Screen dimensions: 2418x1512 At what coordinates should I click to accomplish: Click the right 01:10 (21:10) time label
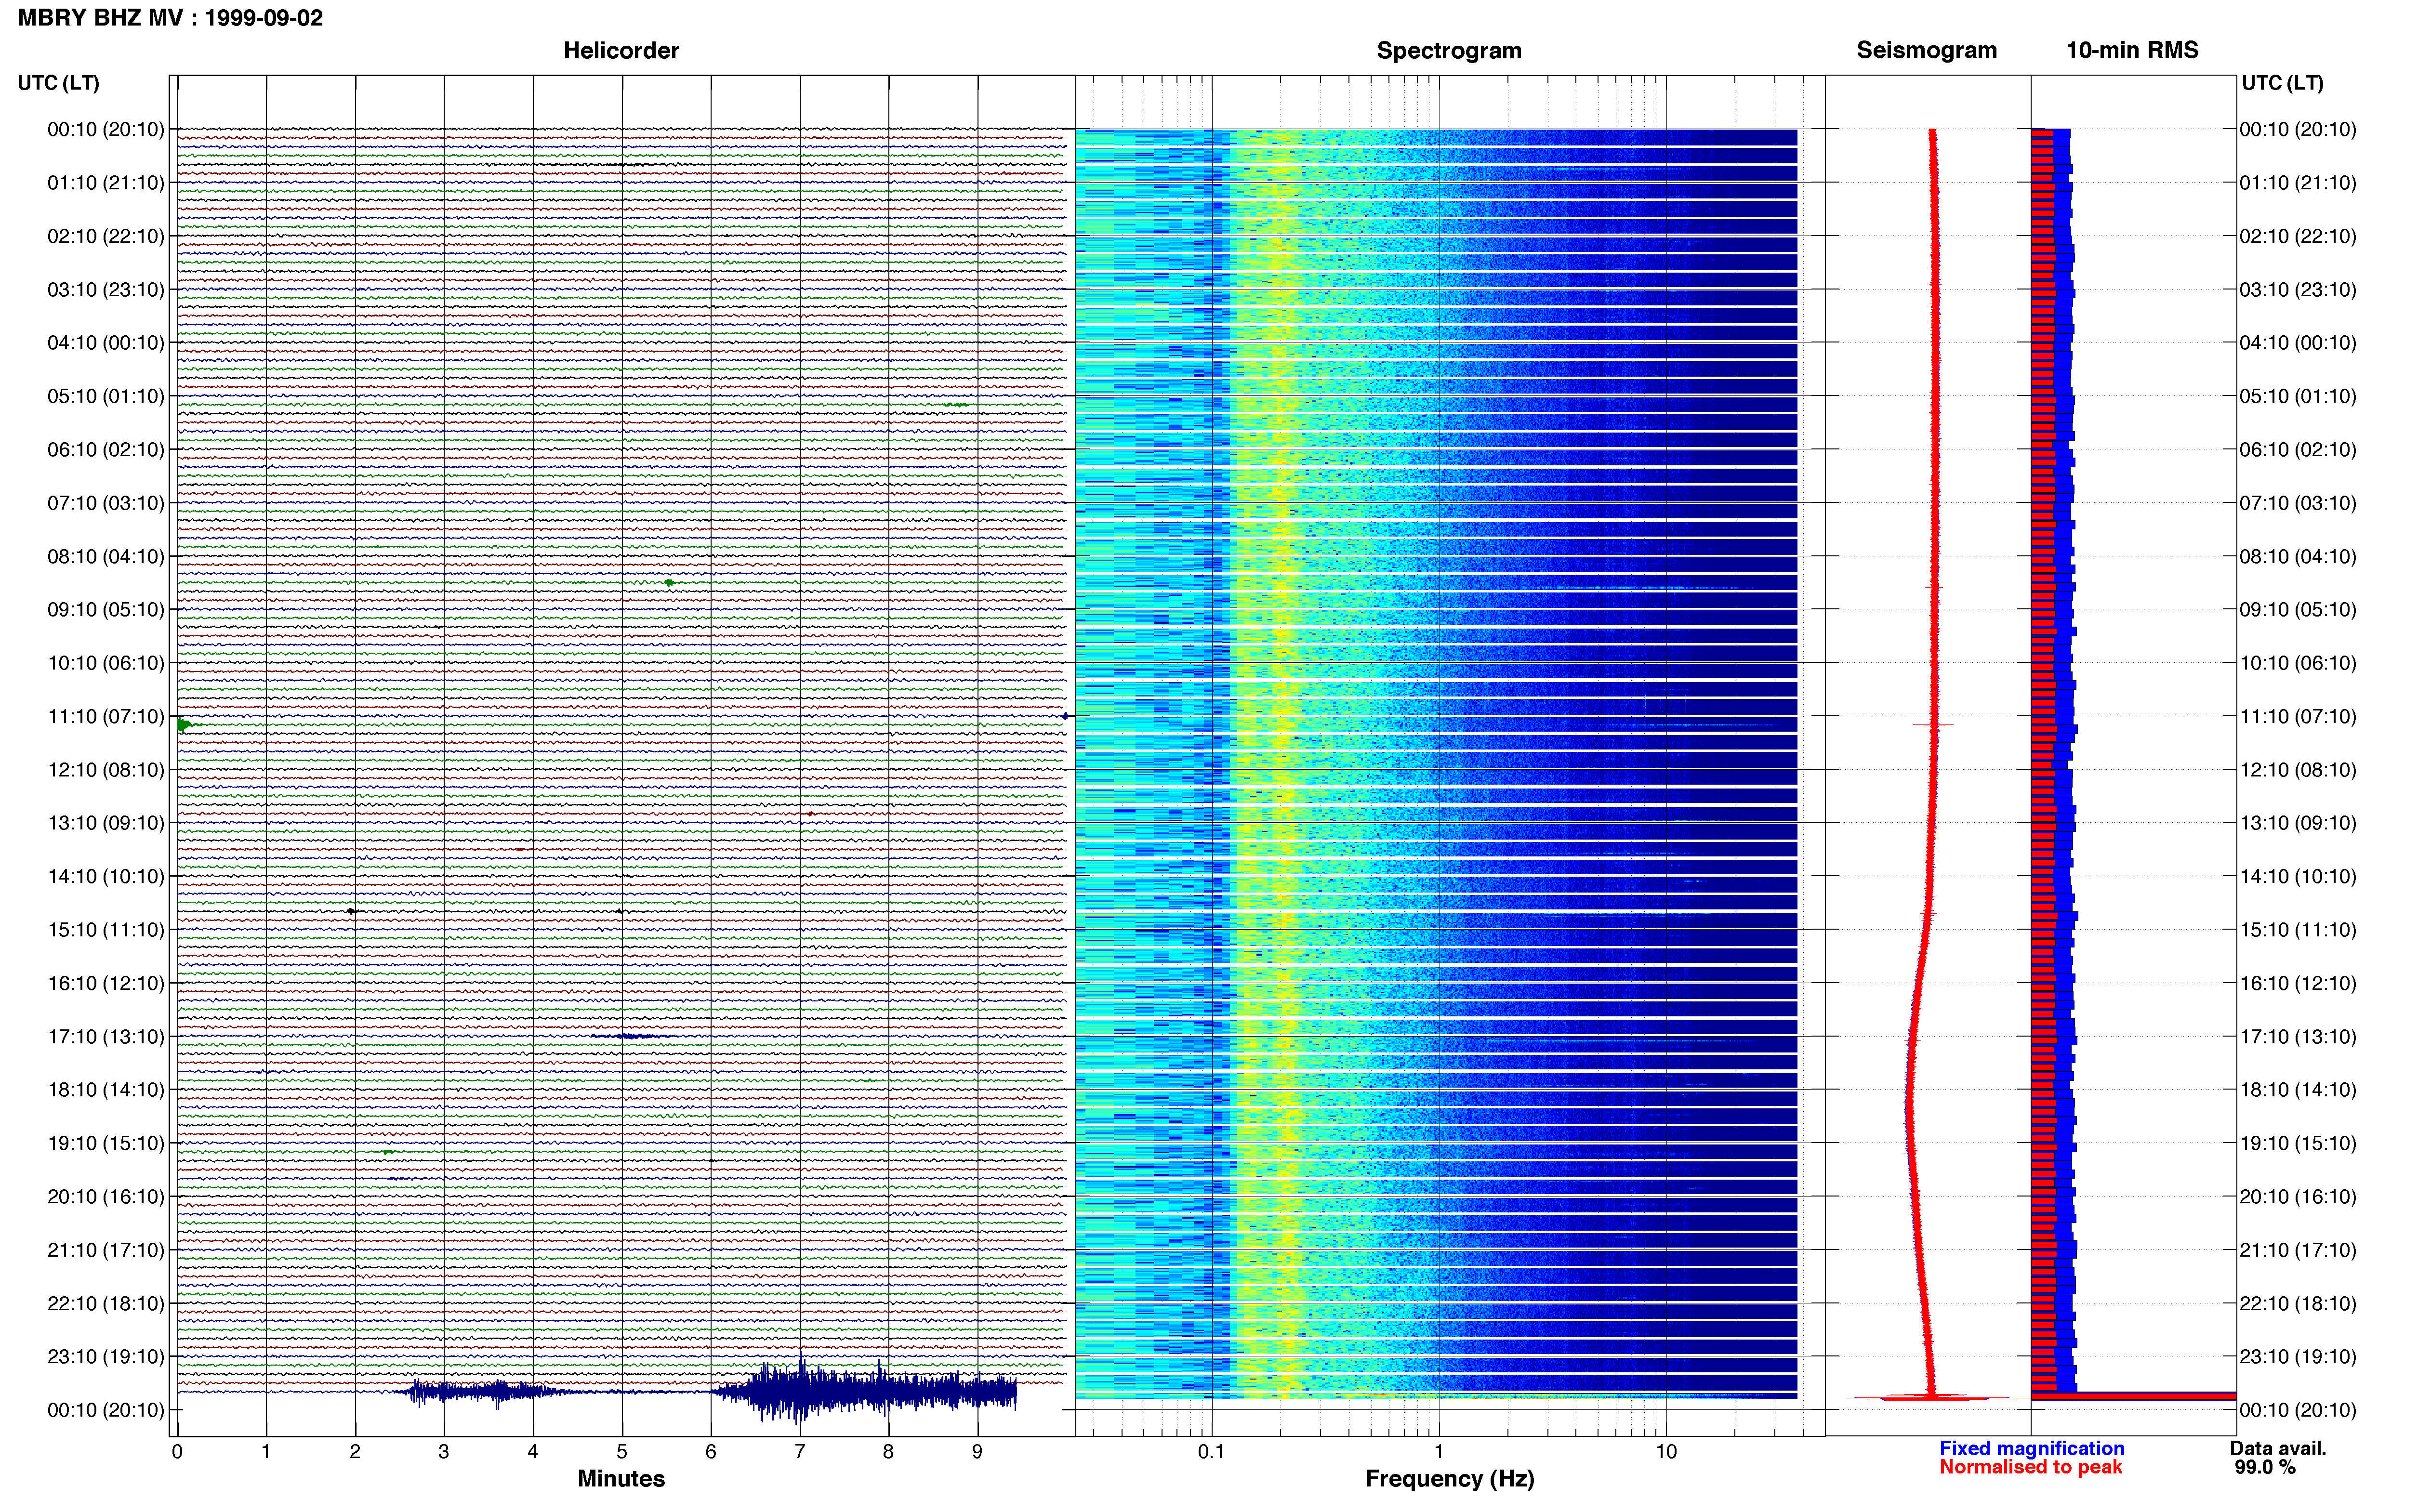[2298, 183]
